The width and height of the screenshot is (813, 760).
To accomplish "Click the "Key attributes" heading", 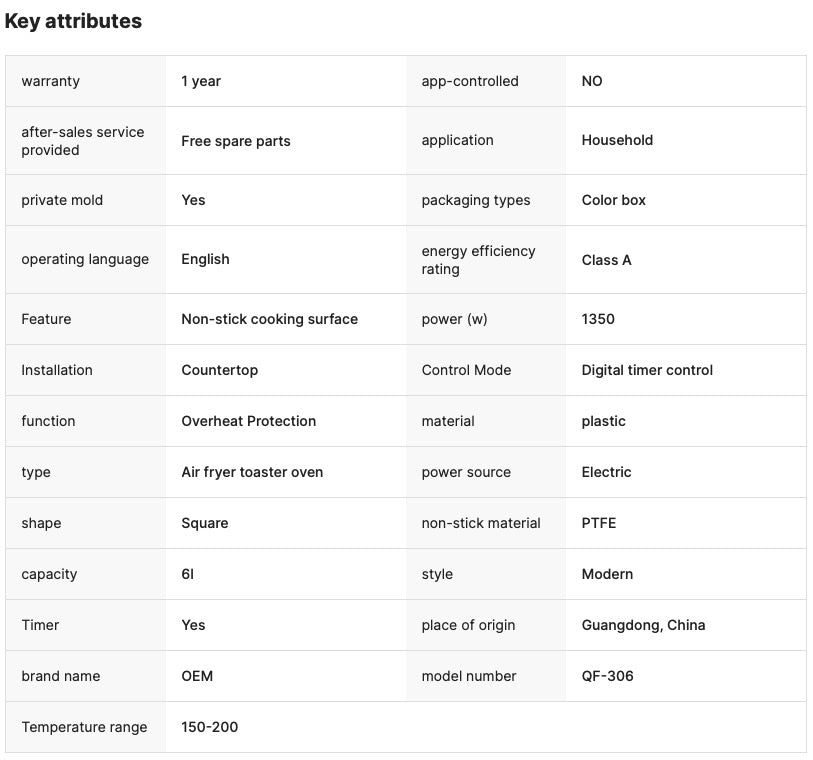I will 73,21.
